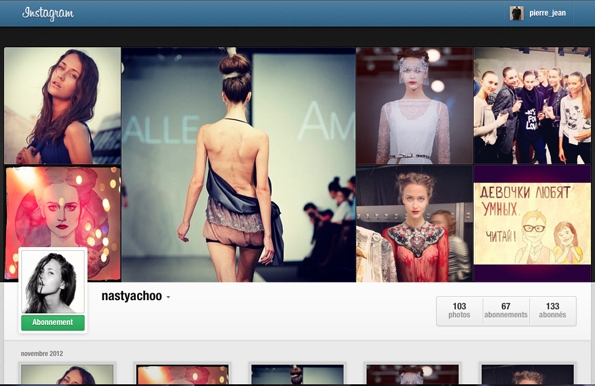Select the novembre 2012 date label

pos(42,353)
